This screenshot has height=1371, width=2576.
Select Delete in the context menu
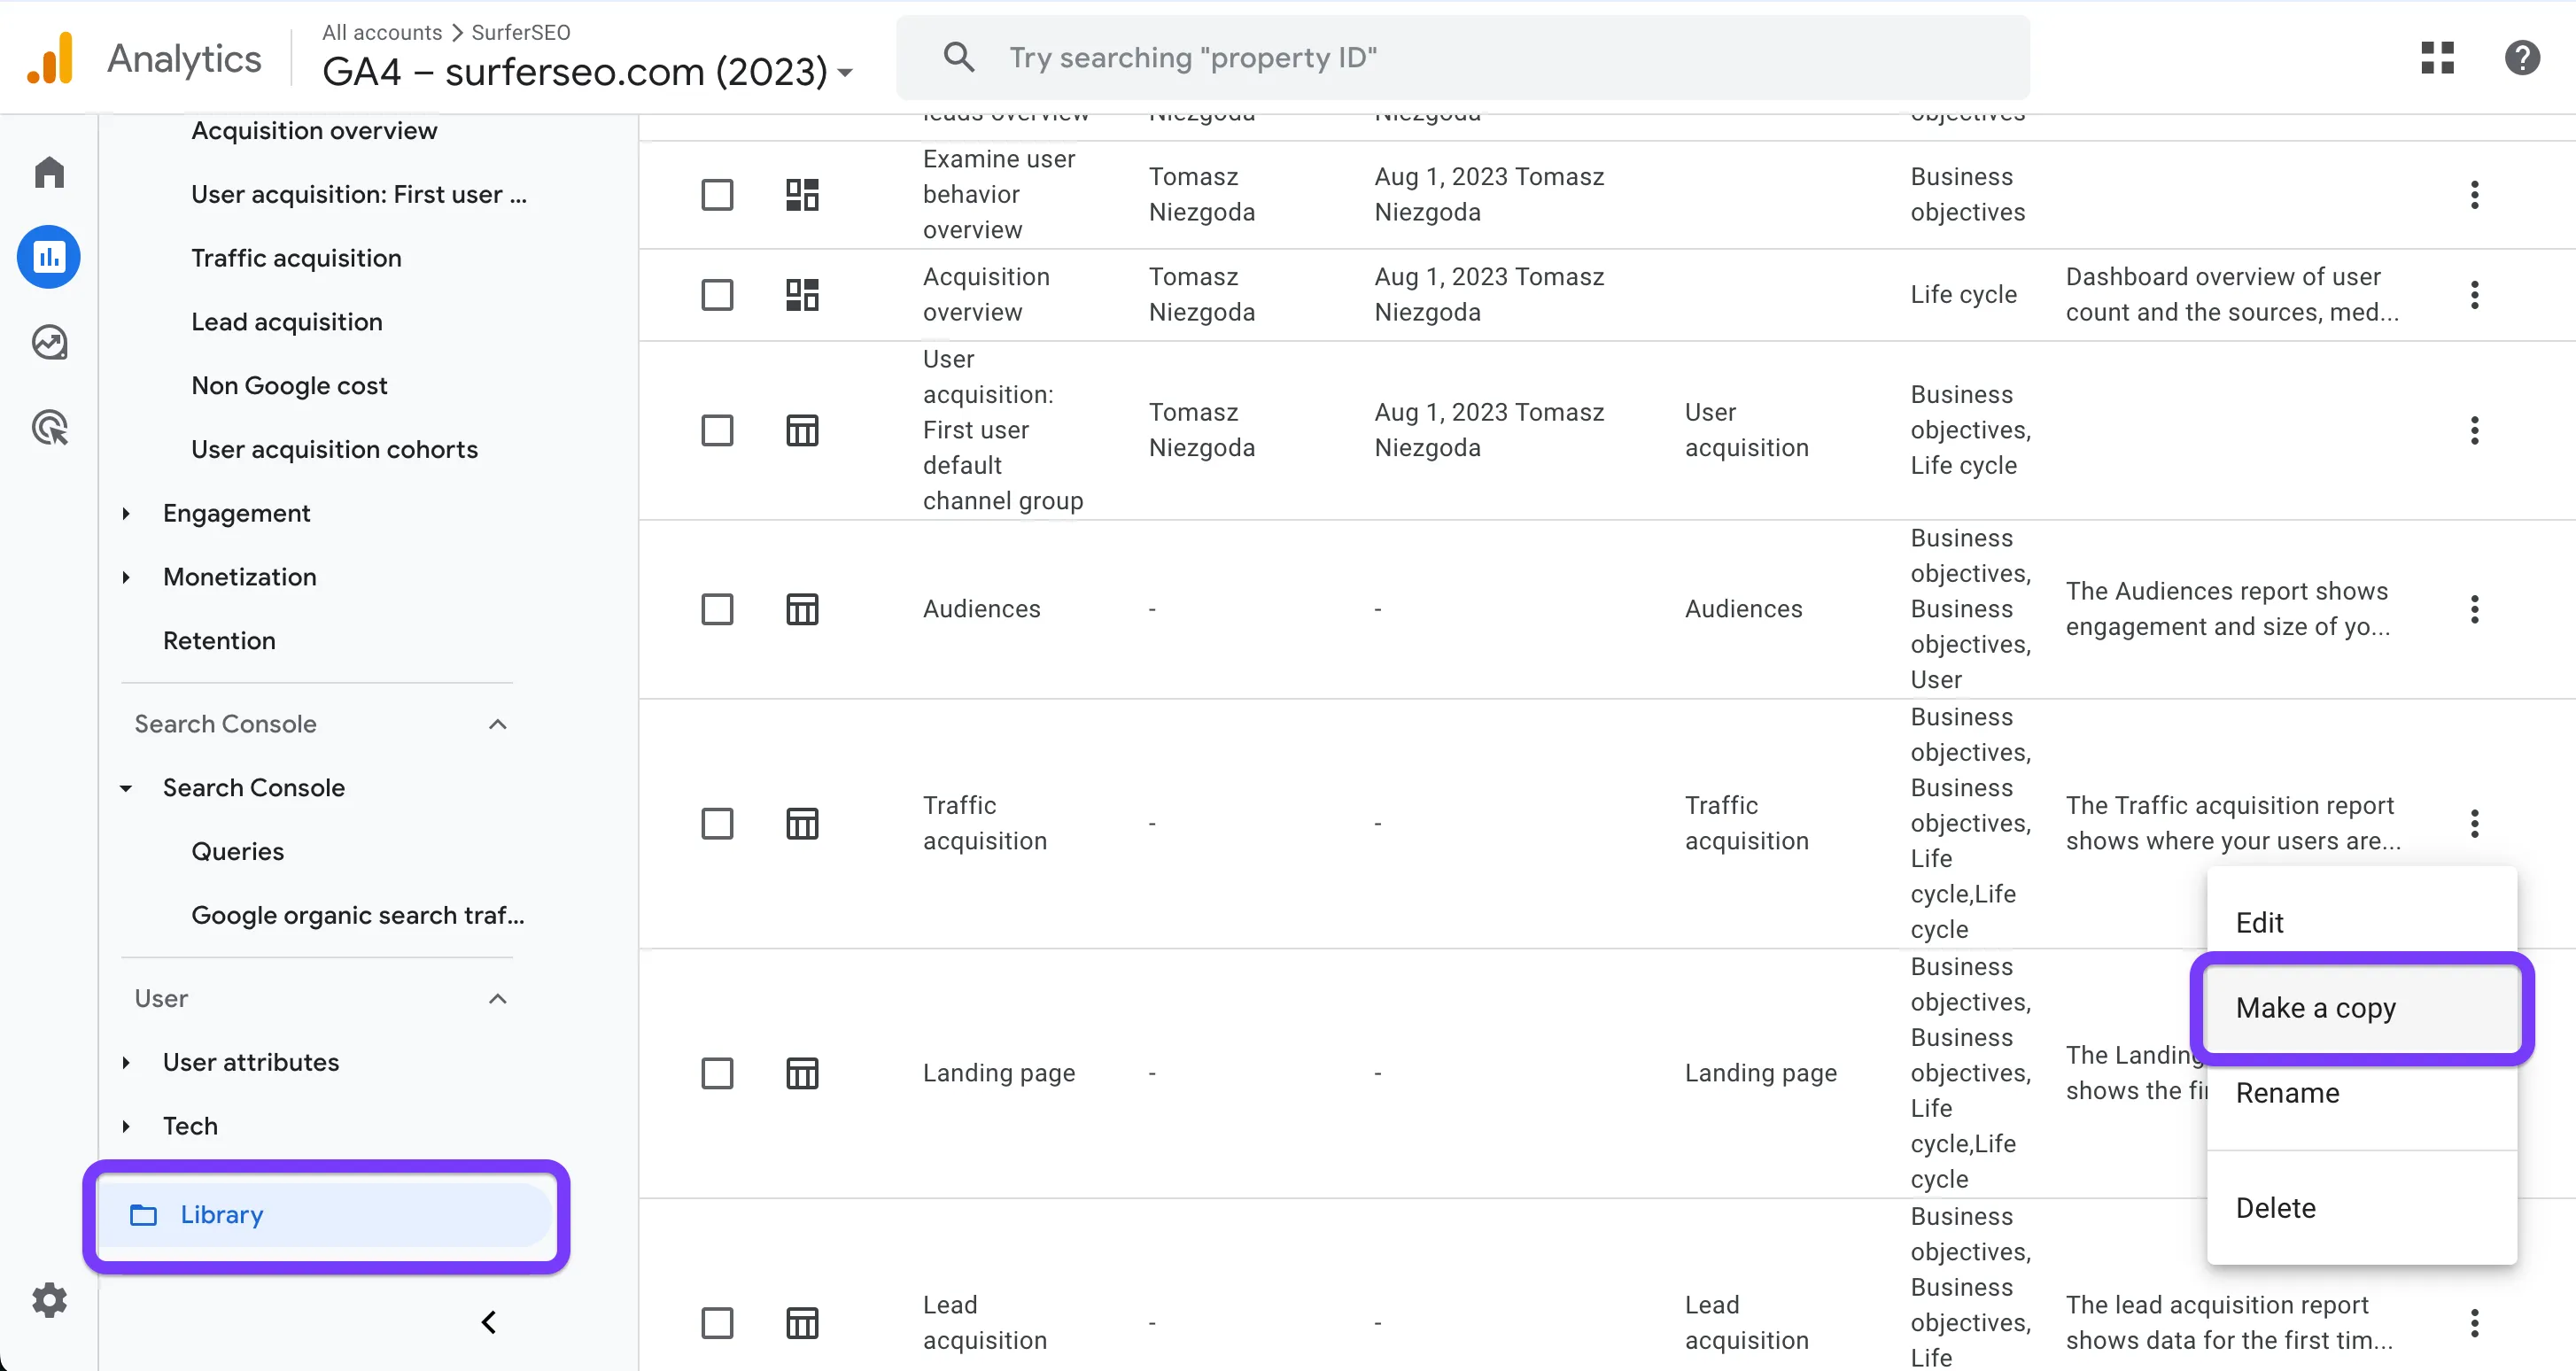[x=2275, y=1208]
